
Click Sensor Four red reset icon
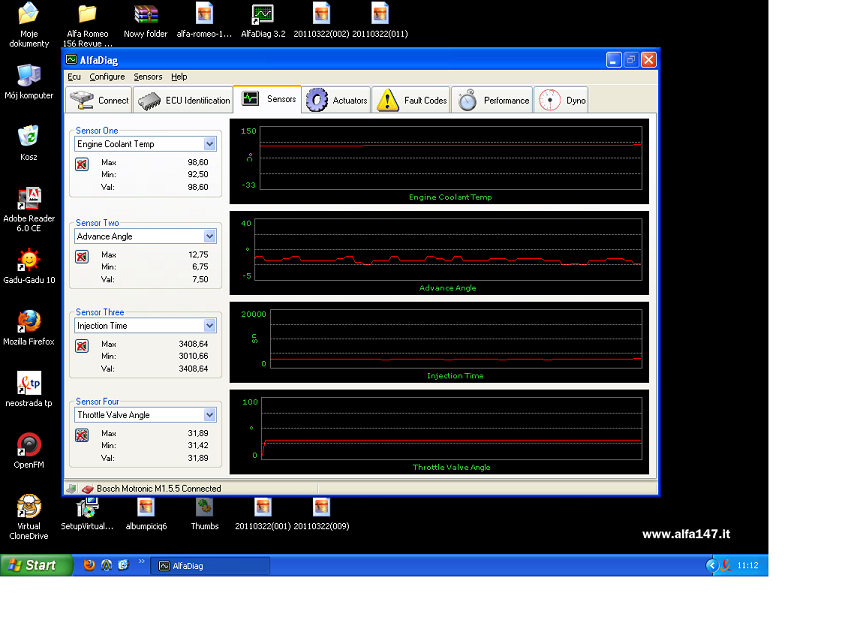pos(82,435)
